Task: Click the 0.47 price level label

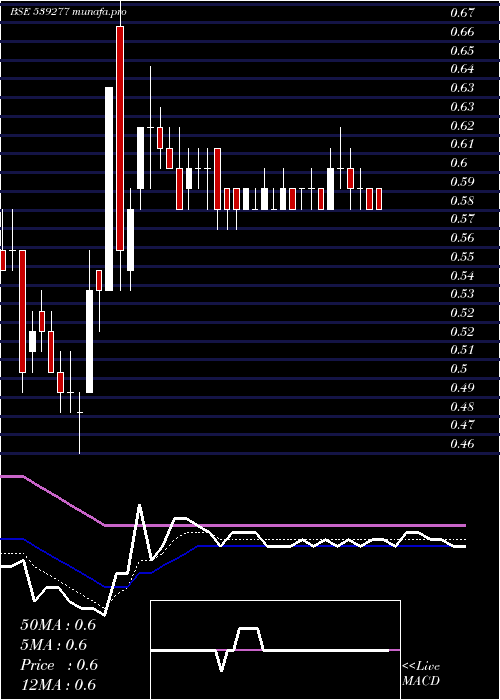Action: tap(462, 425)
